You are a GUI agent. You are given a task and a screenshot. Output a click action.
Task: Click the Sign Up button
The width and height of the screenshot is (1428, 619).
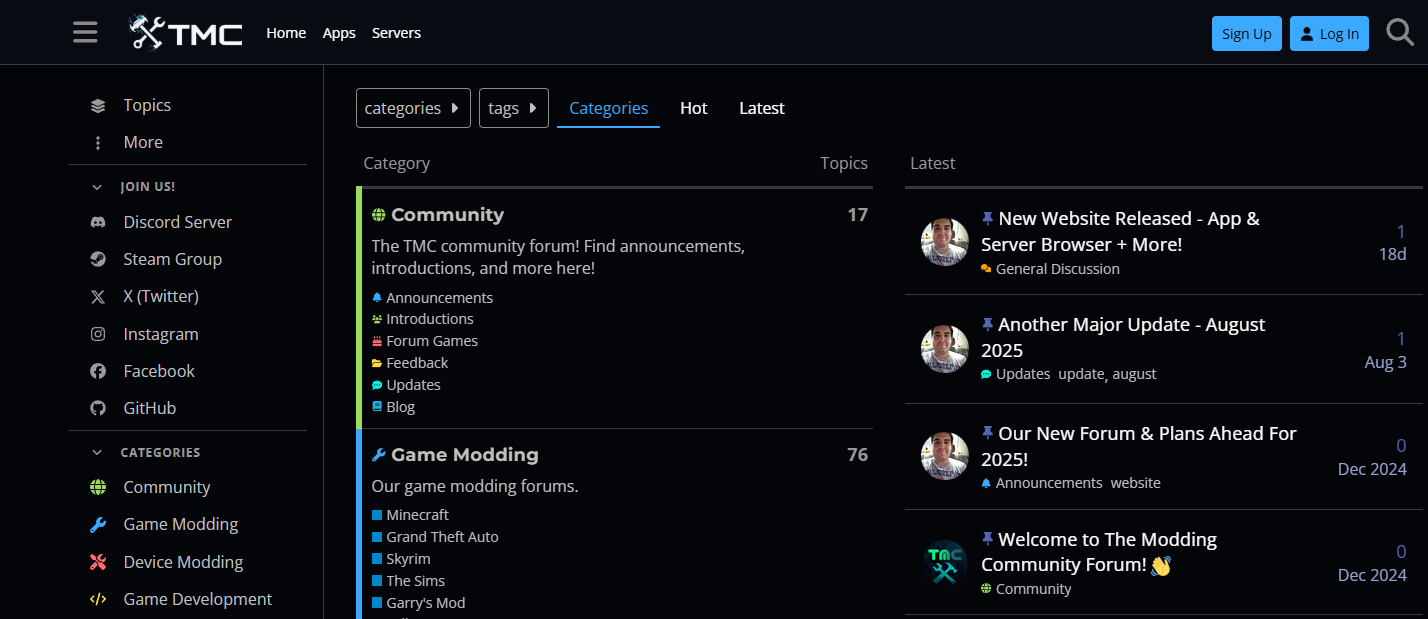click(x=1247, y=33)
